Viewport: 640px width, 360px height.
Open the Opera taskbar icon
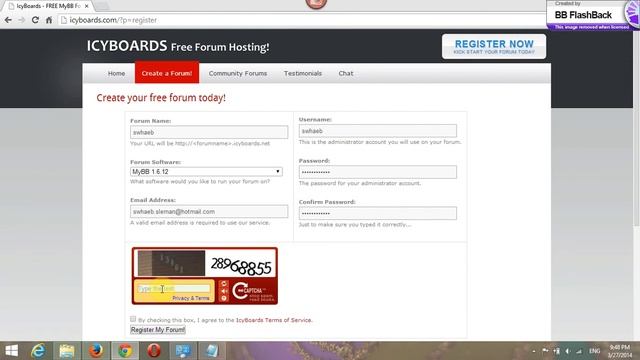(x=154, y=351)
